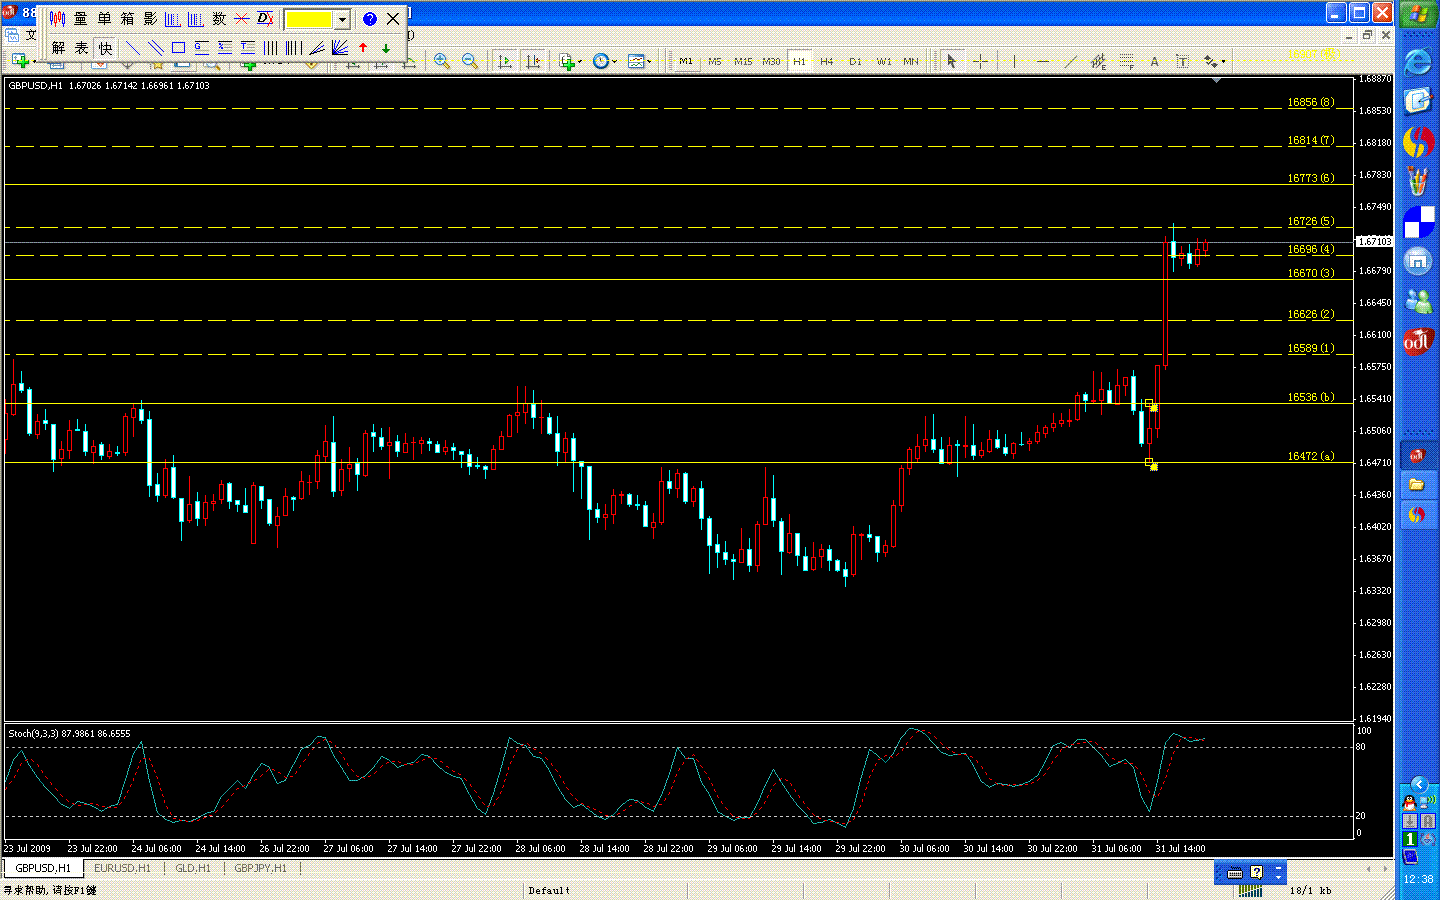Open Internet Explorer from taskbar
The width and height of the screenshot is (1440, 900).
click(1418, 62)
